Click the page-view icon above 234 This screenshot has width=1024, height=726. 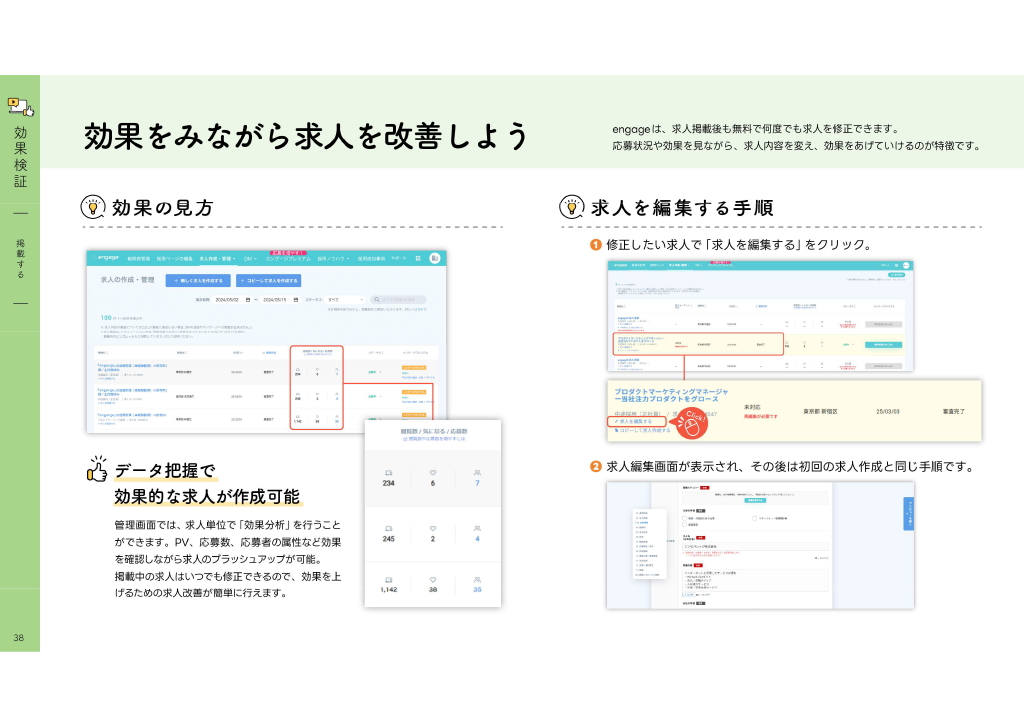389,473
